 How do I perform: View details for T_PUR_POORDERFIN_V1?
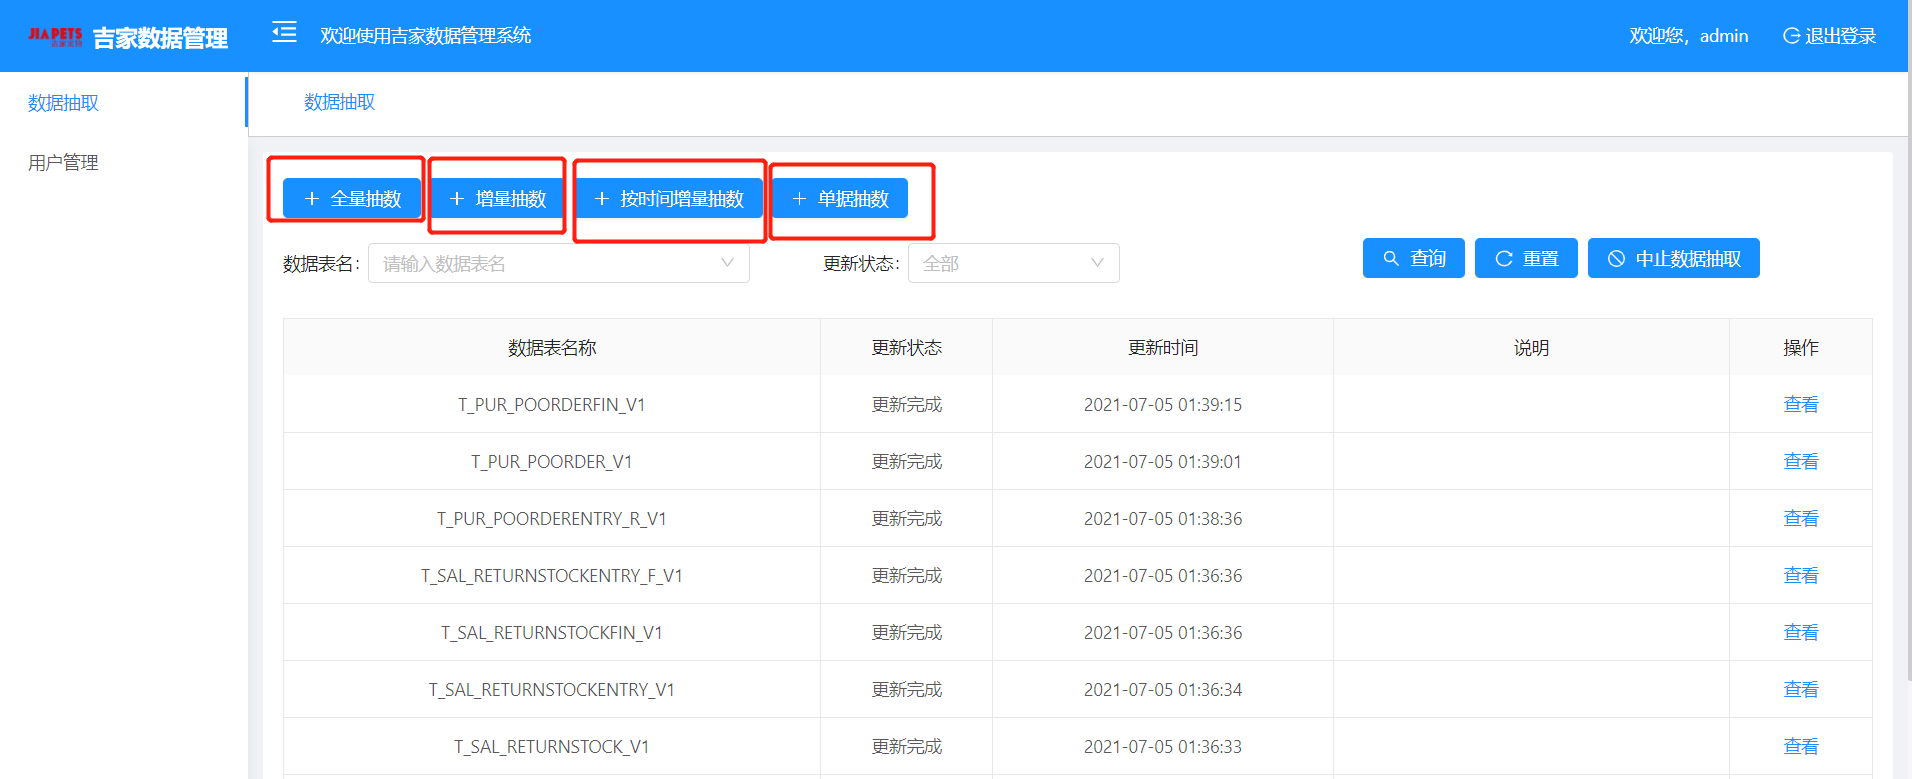pyautogui.click(x=1801, y=405)
